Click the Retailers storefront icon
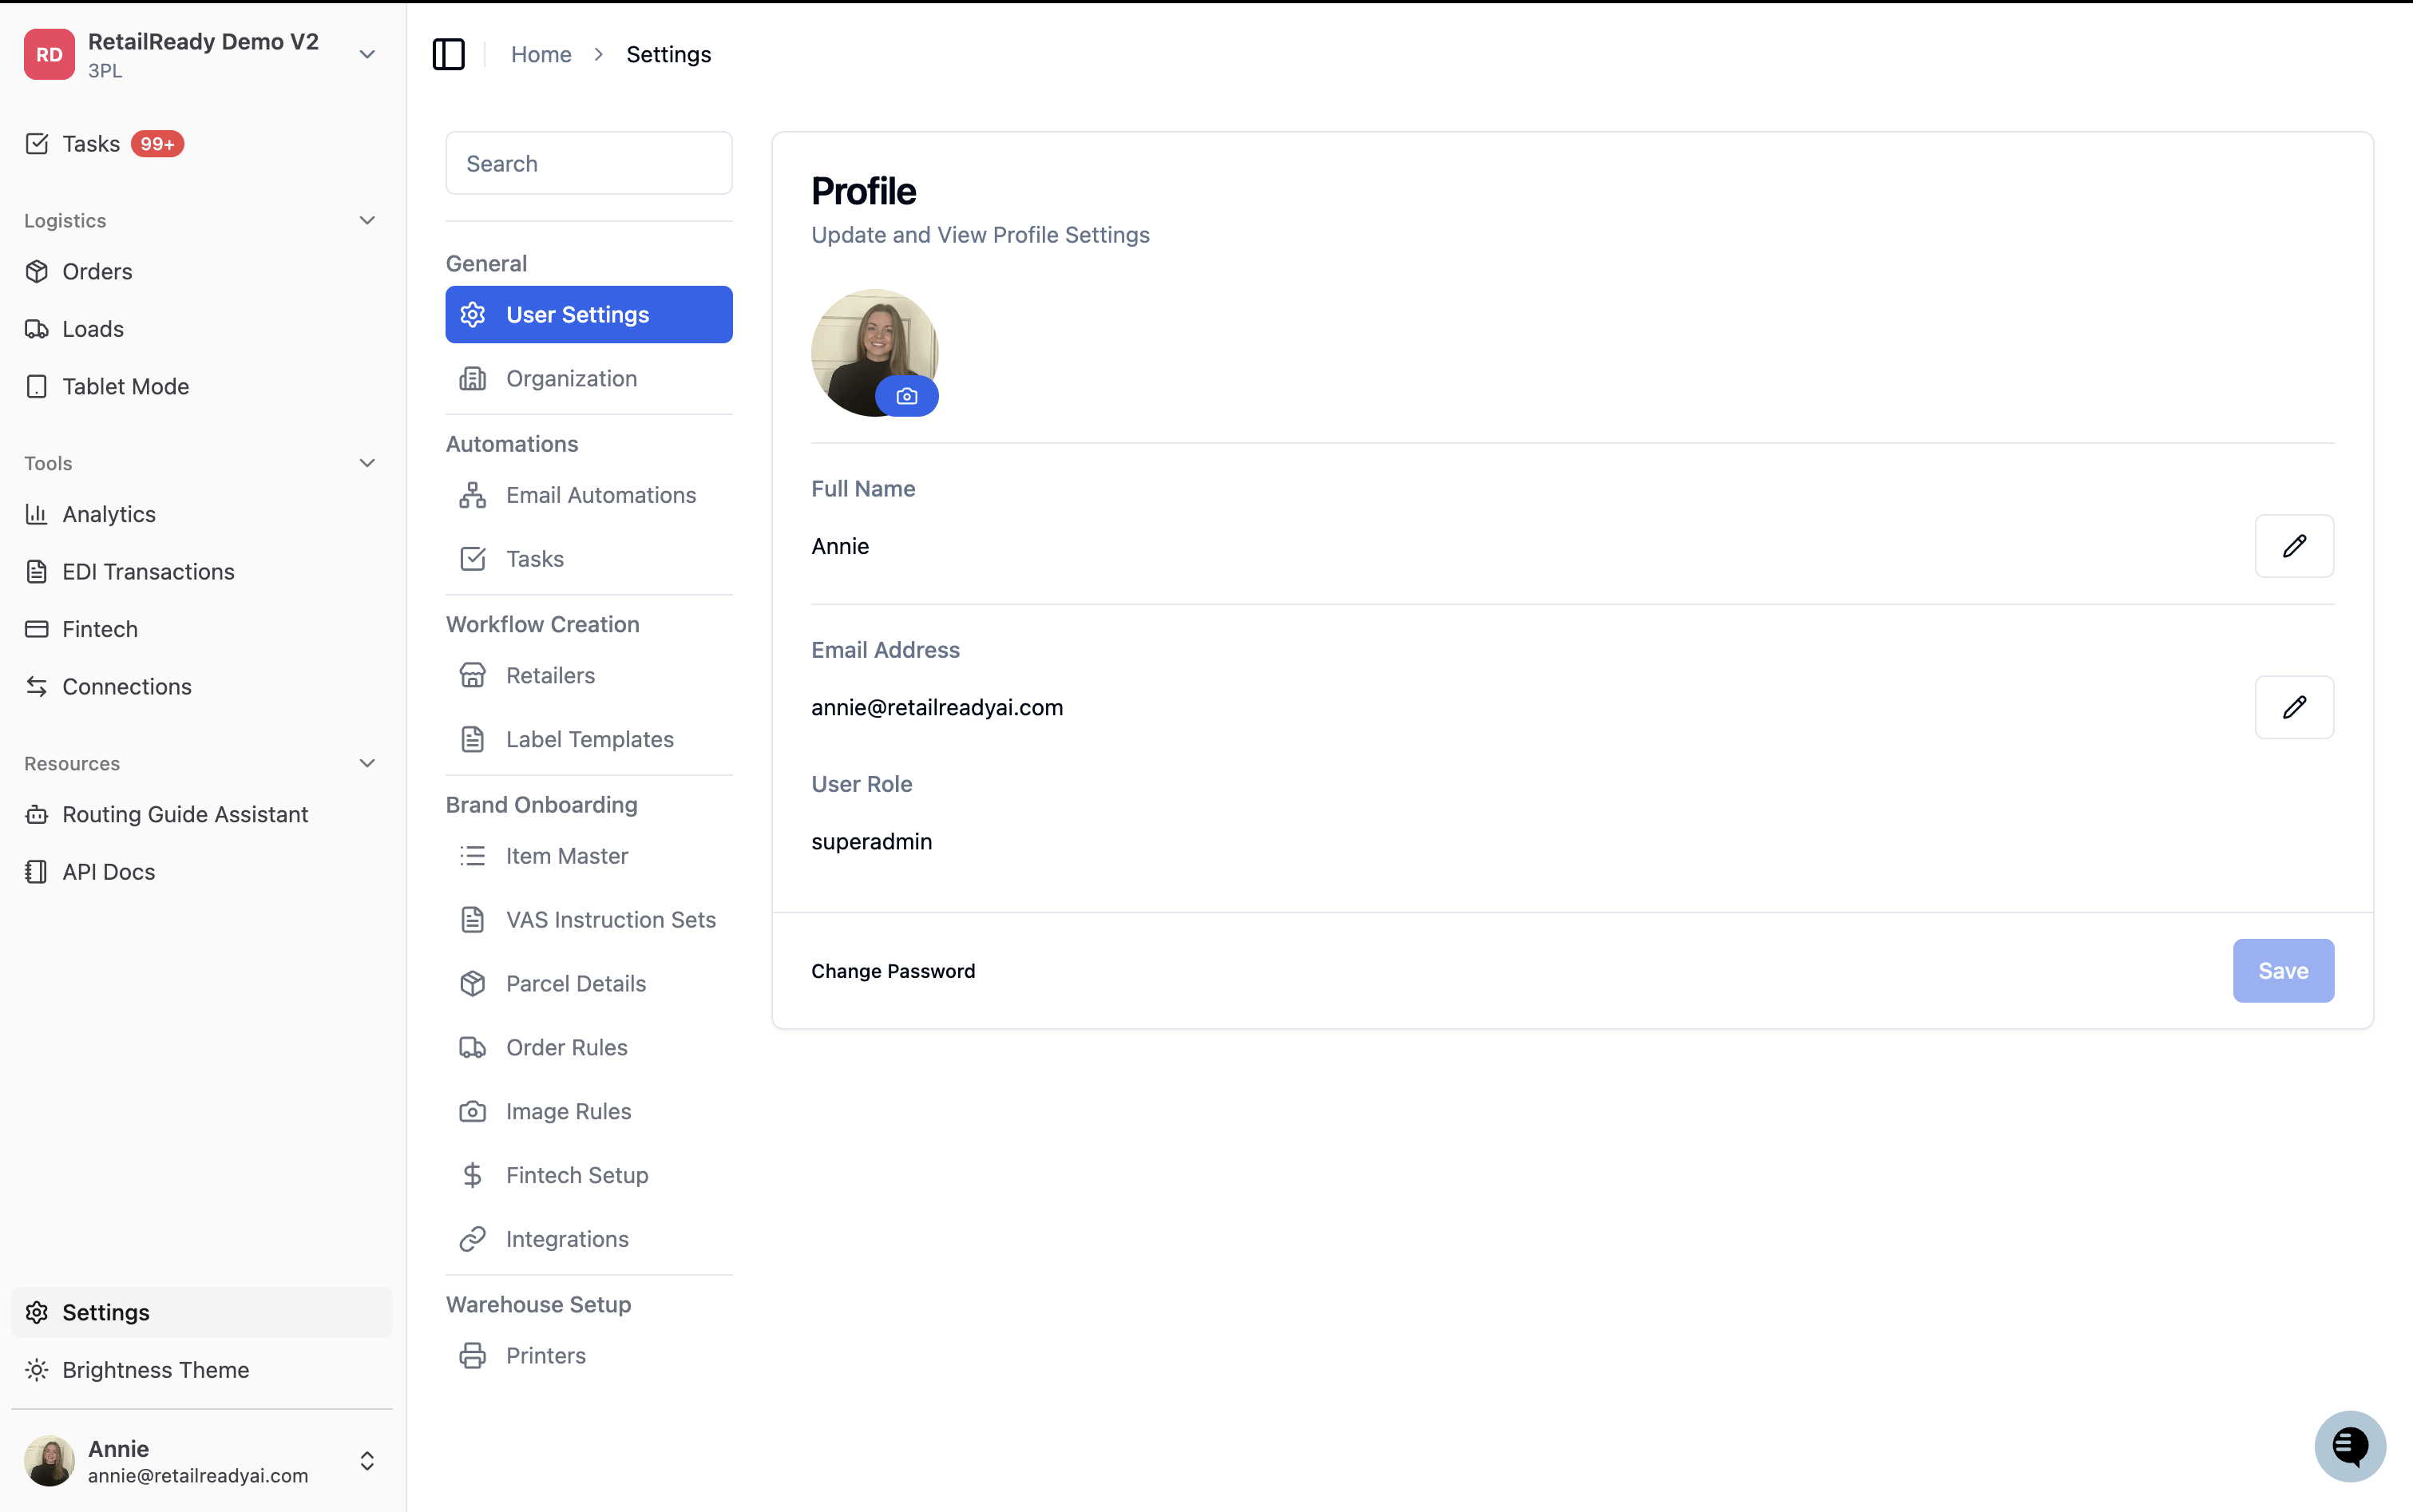Viewport: 2413px width, 1512px height. click(x=472, y=675)
